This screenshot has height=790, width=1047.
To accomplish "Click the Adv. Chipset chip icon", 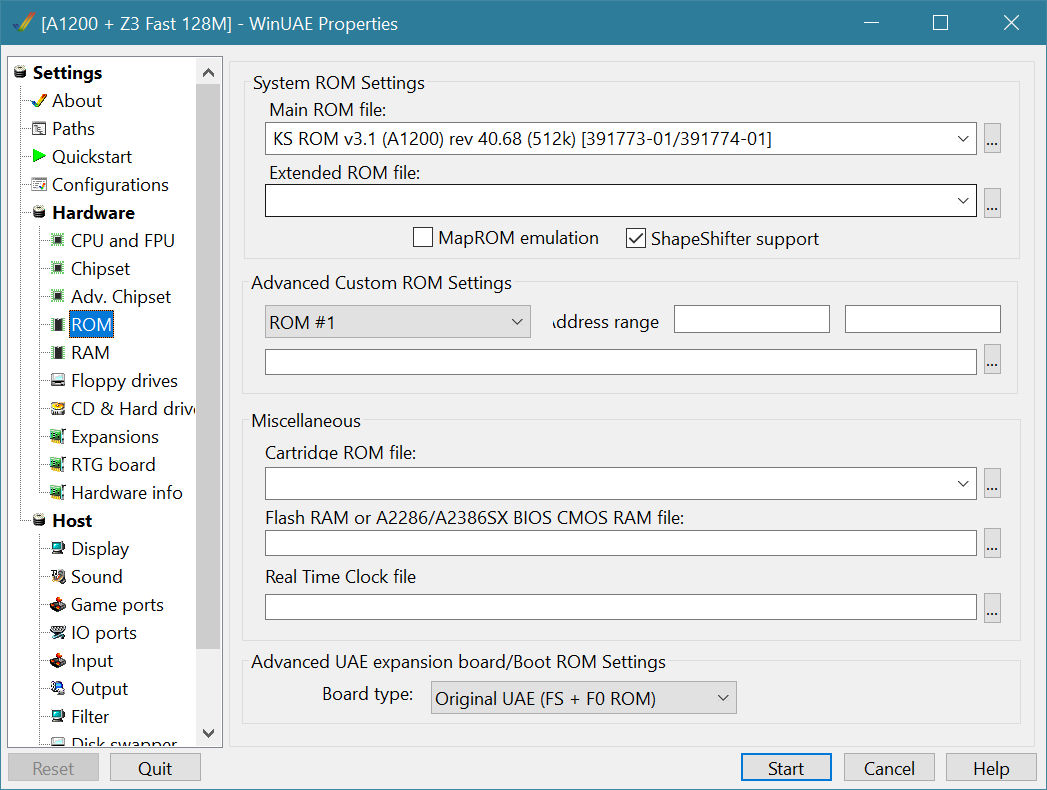I will click(x=58, y=297).
